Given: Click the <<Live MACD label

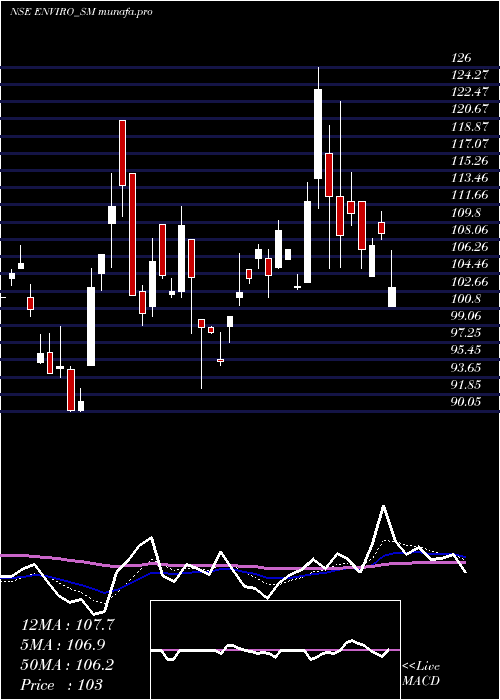Looking at the screenshot, I should pyautogui.click(x=421, y=674).
